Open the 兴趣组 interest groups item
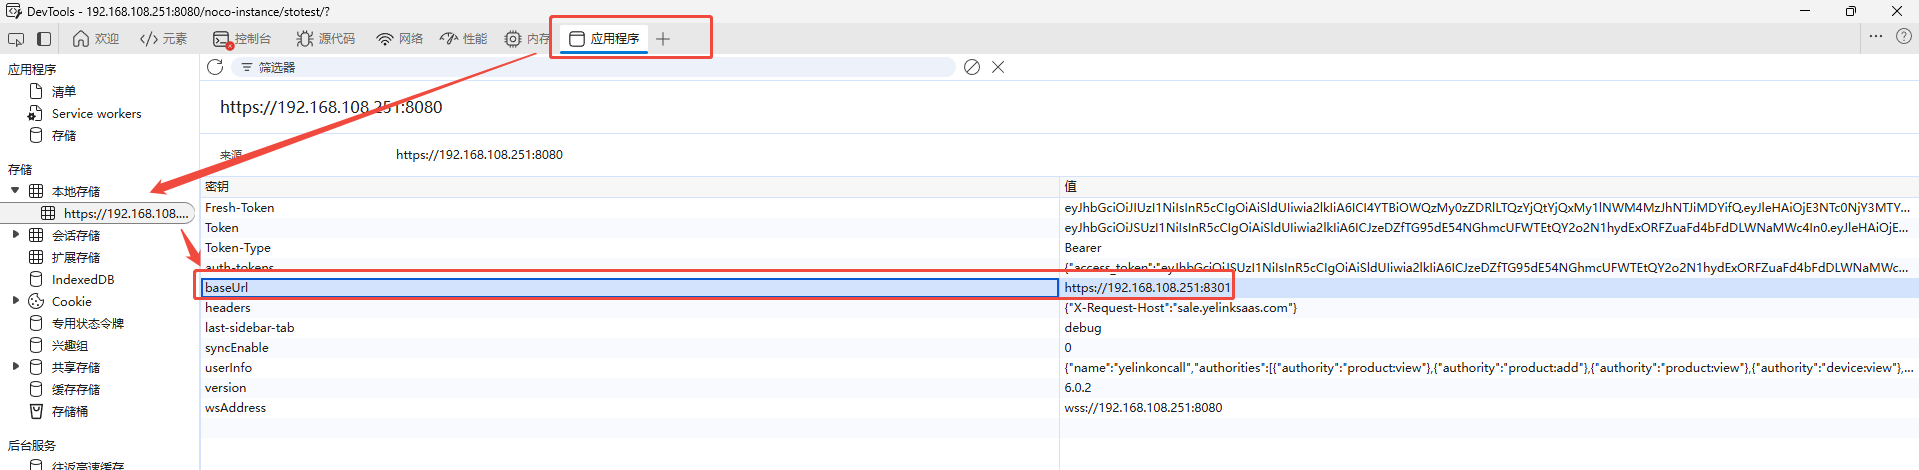Image resolution: width=1919 pixels, height=470 pixels. [x=70, y=345]
